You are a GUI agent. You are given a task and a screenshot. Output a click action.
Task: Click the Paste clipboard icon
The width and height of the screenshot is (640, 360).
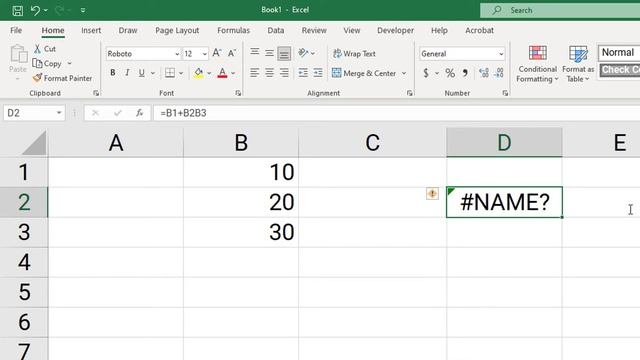pyautogui.click(x=18, y=54)
